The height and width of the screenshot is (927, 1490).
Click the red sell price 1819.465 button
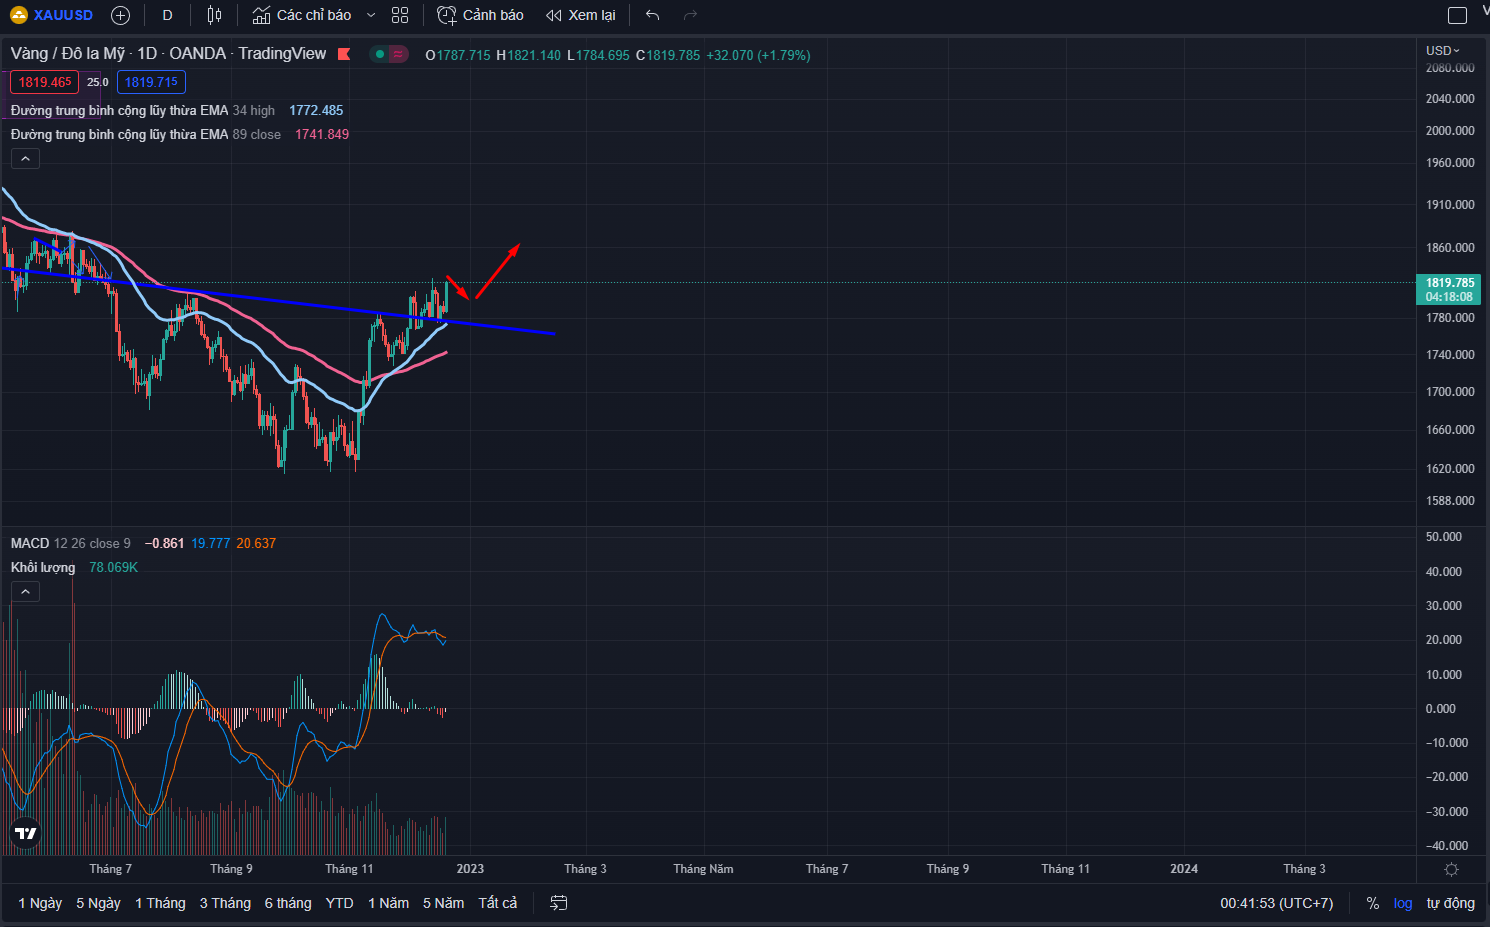[44, 82]
